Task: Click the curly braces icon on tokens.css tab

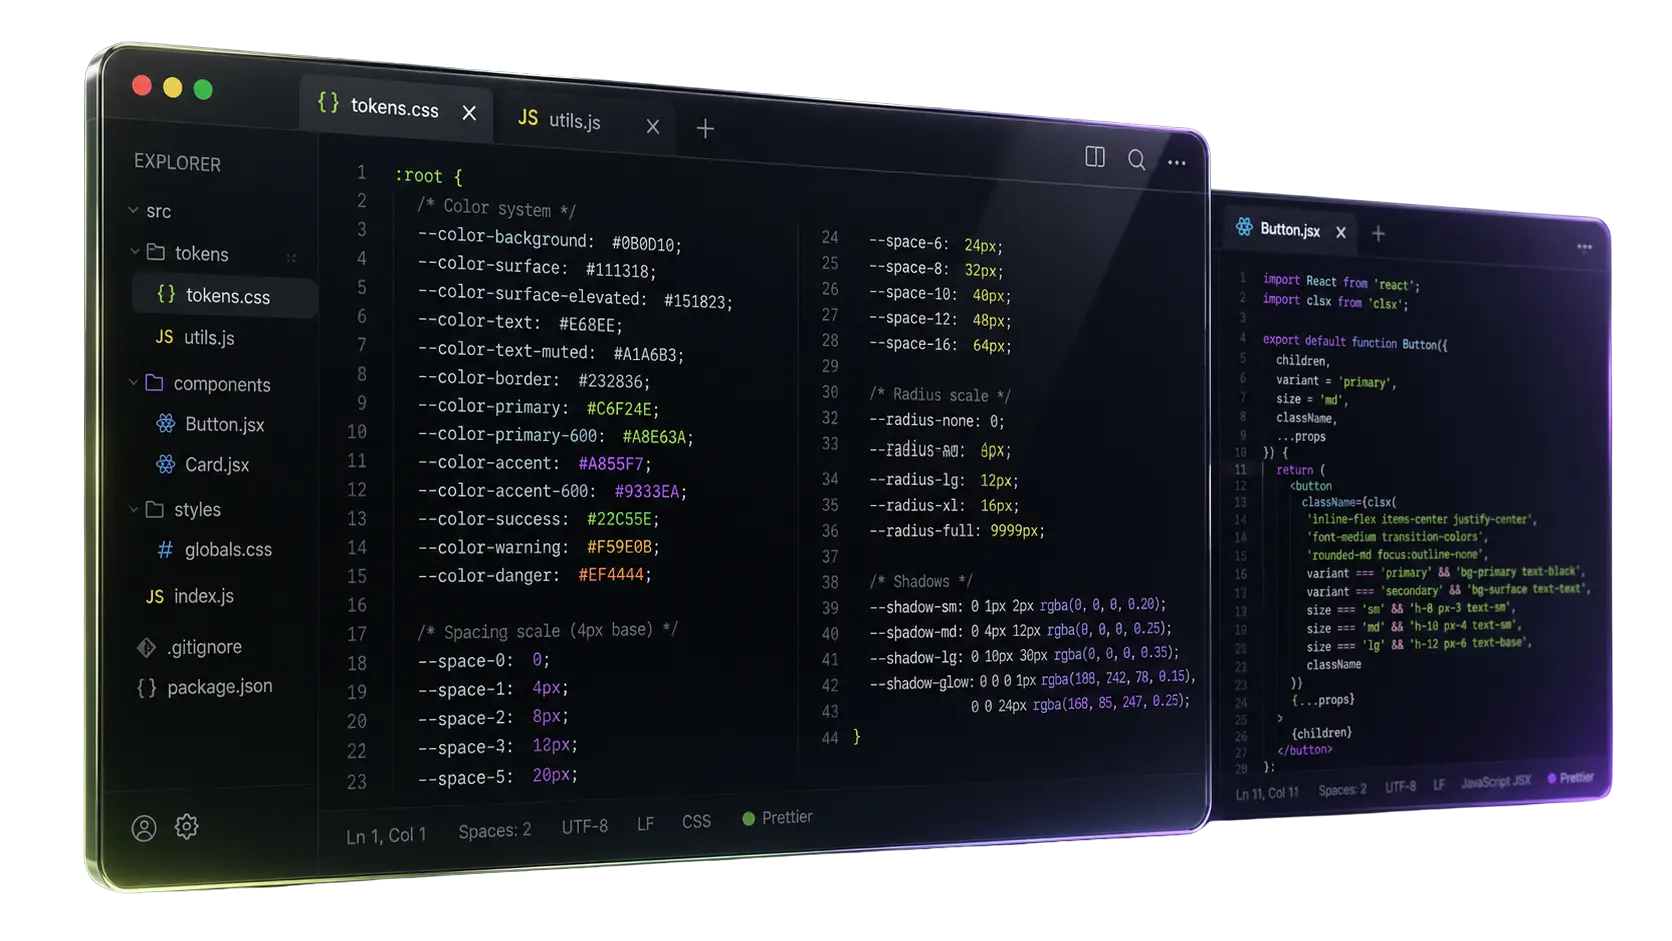Action: [328, 102]
